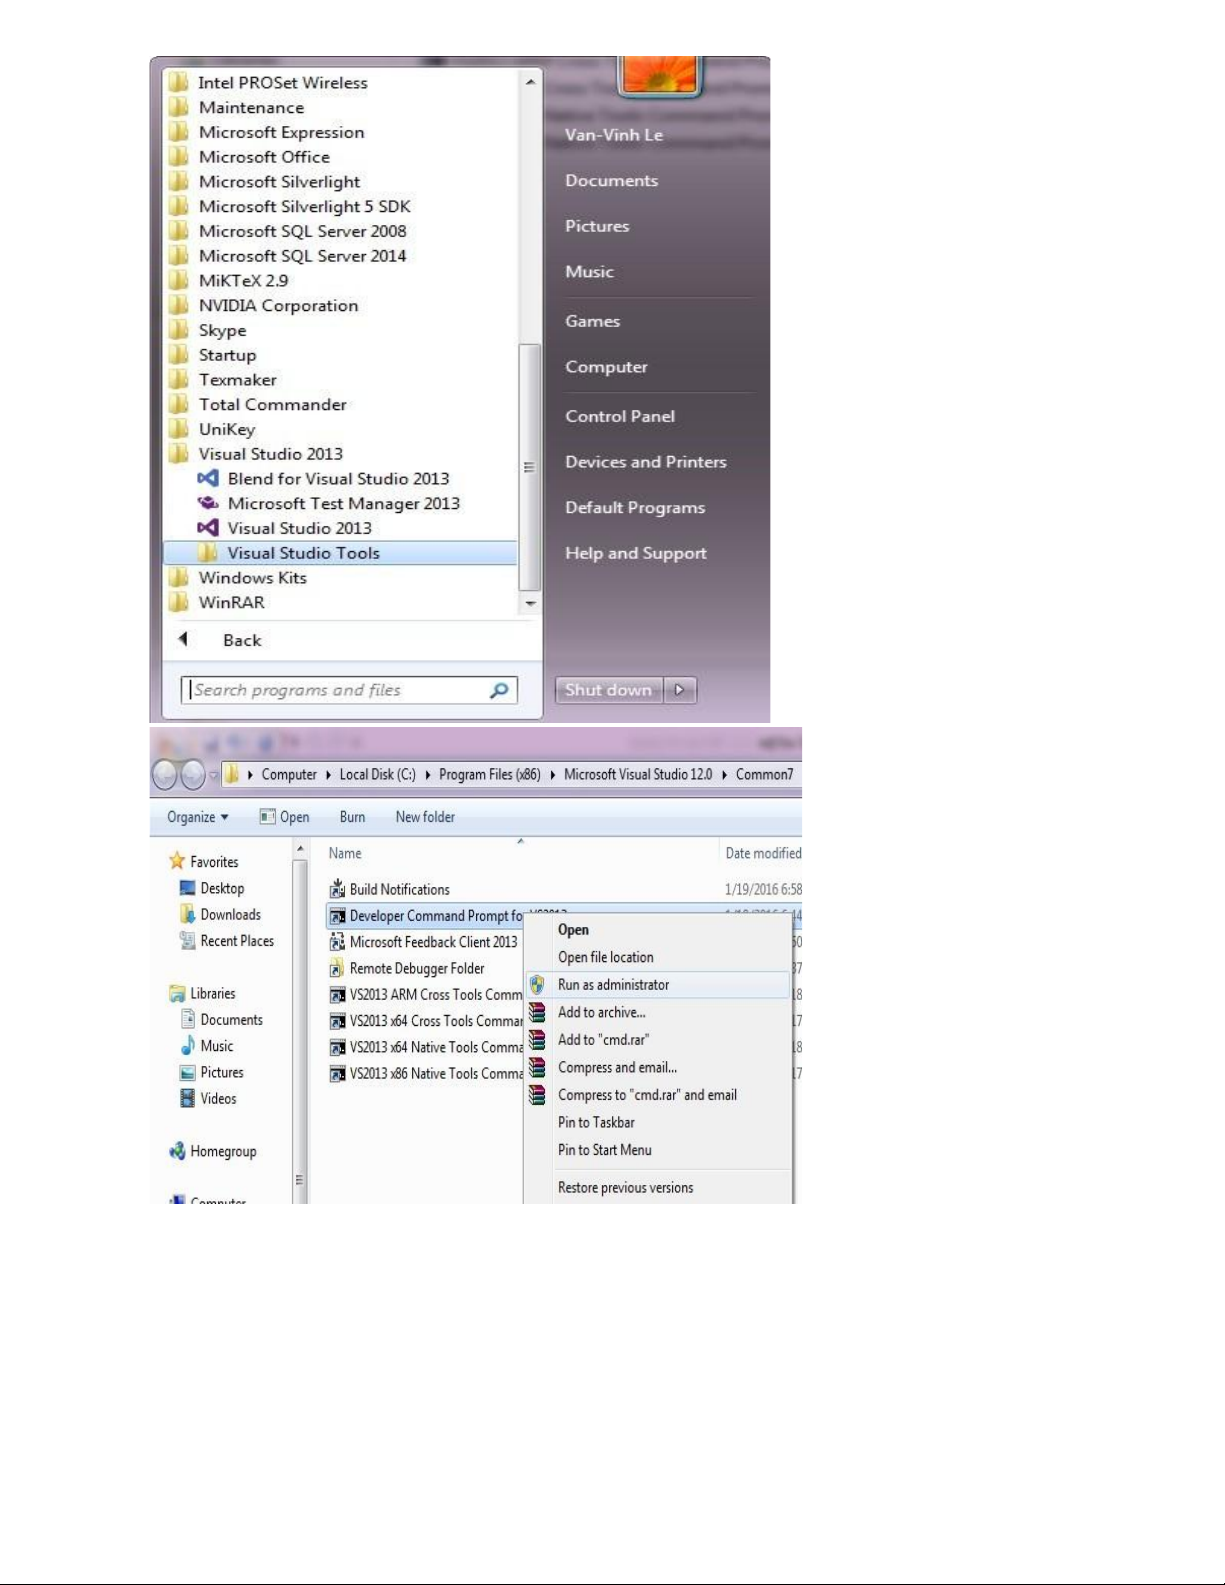Select Program Files (x86) in address breadcrumb
Screen dimensions: 1225x1585
[x=490, y=775]
